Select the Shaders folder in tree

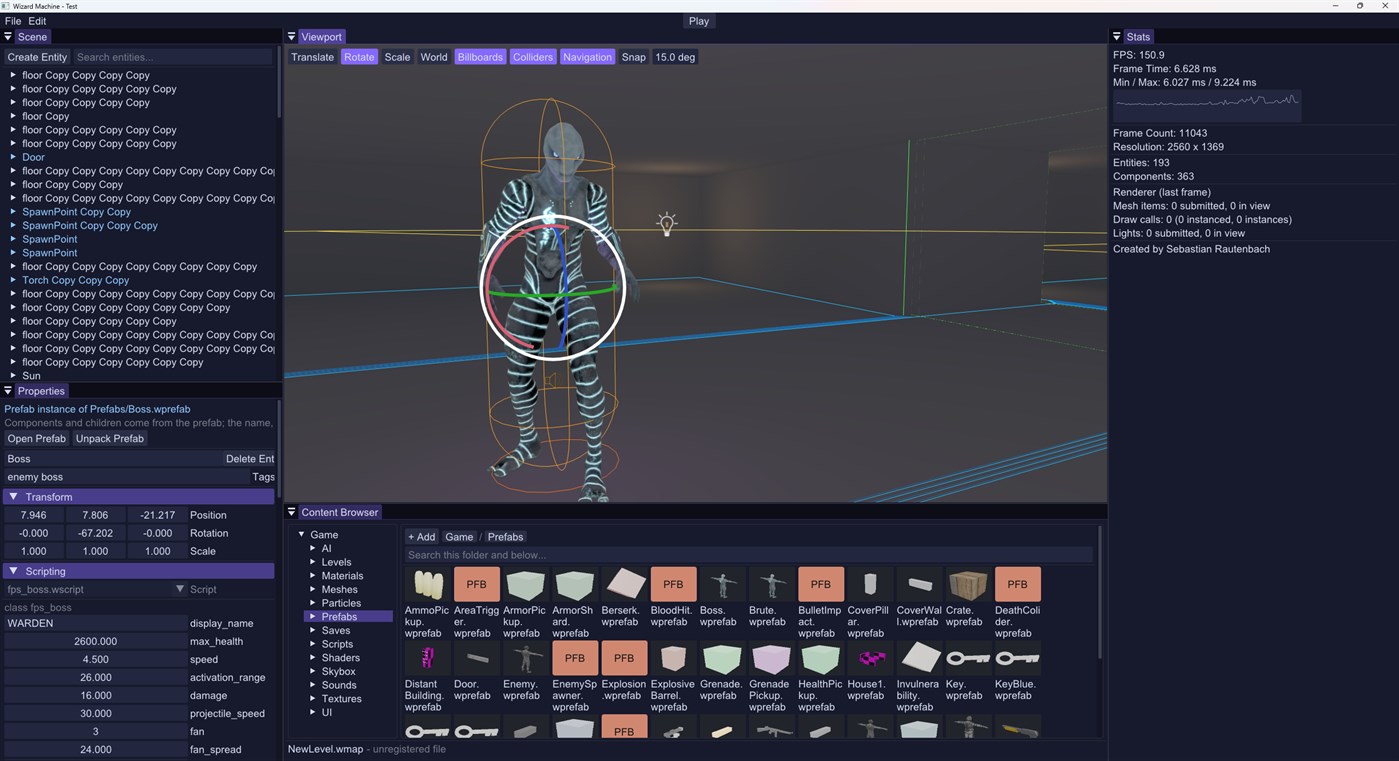click(341, 658)
